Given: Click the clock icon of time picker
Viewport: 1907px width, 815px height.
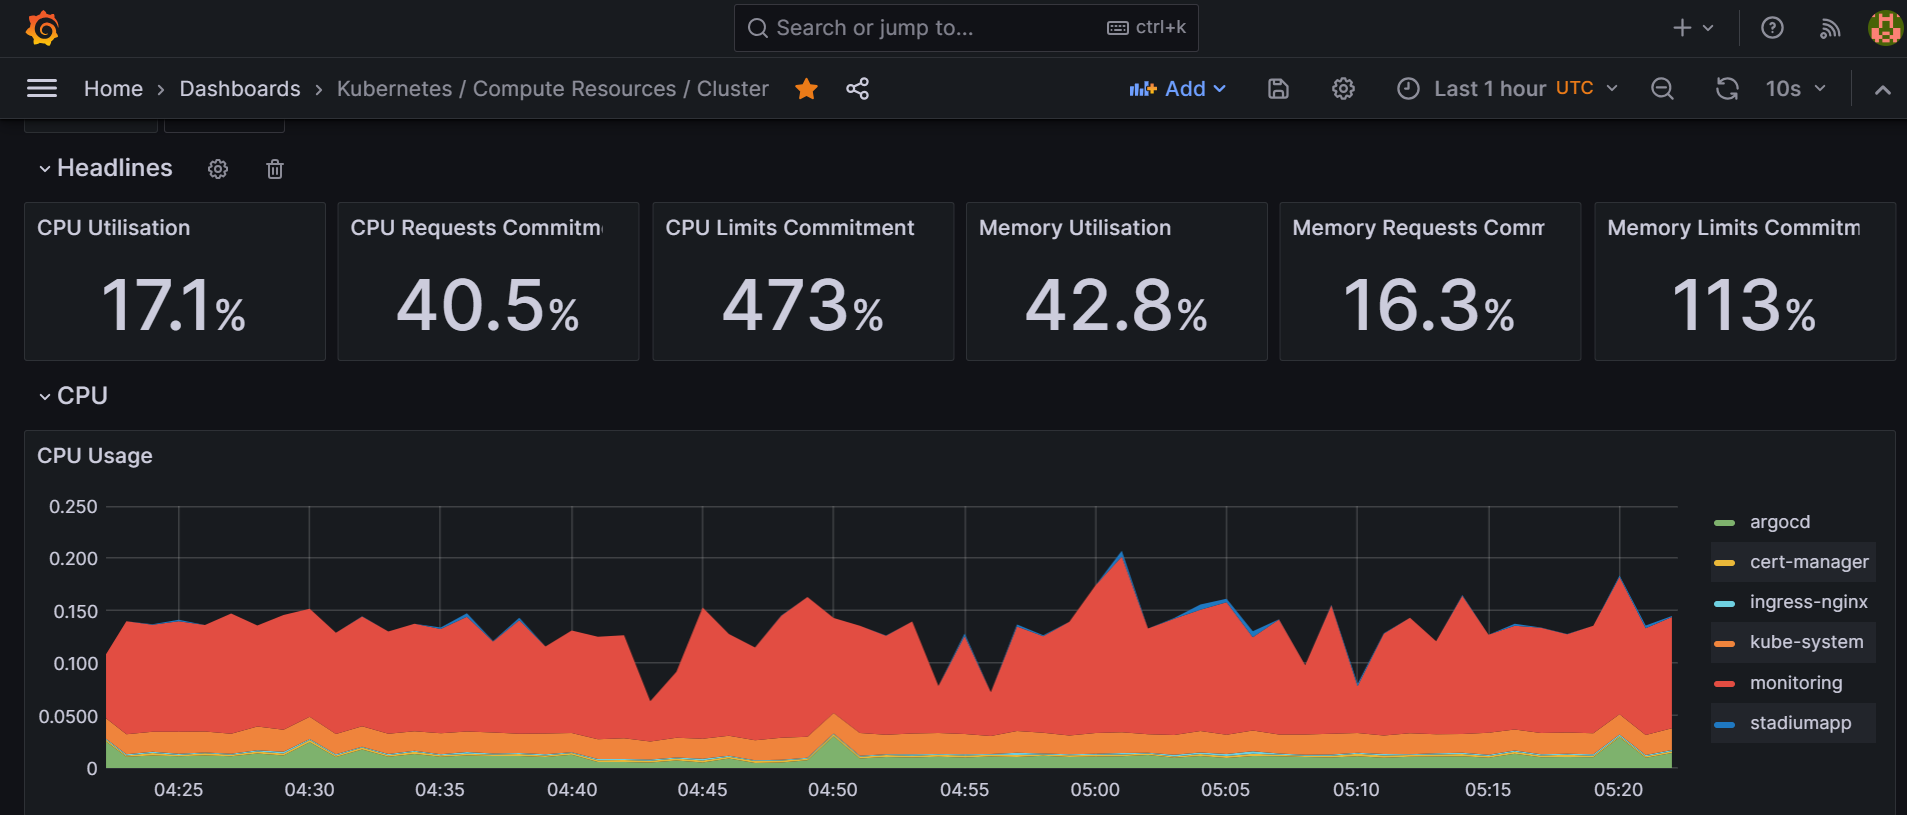Looking at the screenshot, I should pyautogui.click(x=1408, y=89).
